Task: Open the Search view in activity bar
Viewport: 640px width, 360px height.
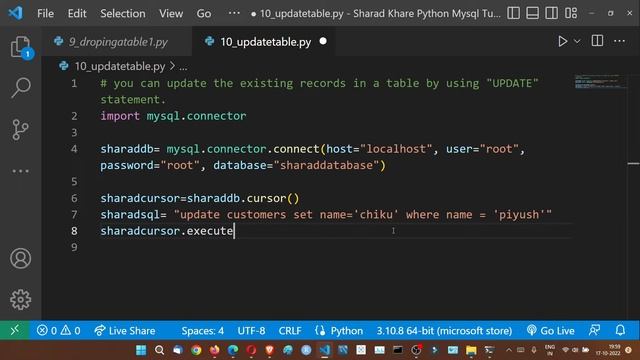Action: 20,87
